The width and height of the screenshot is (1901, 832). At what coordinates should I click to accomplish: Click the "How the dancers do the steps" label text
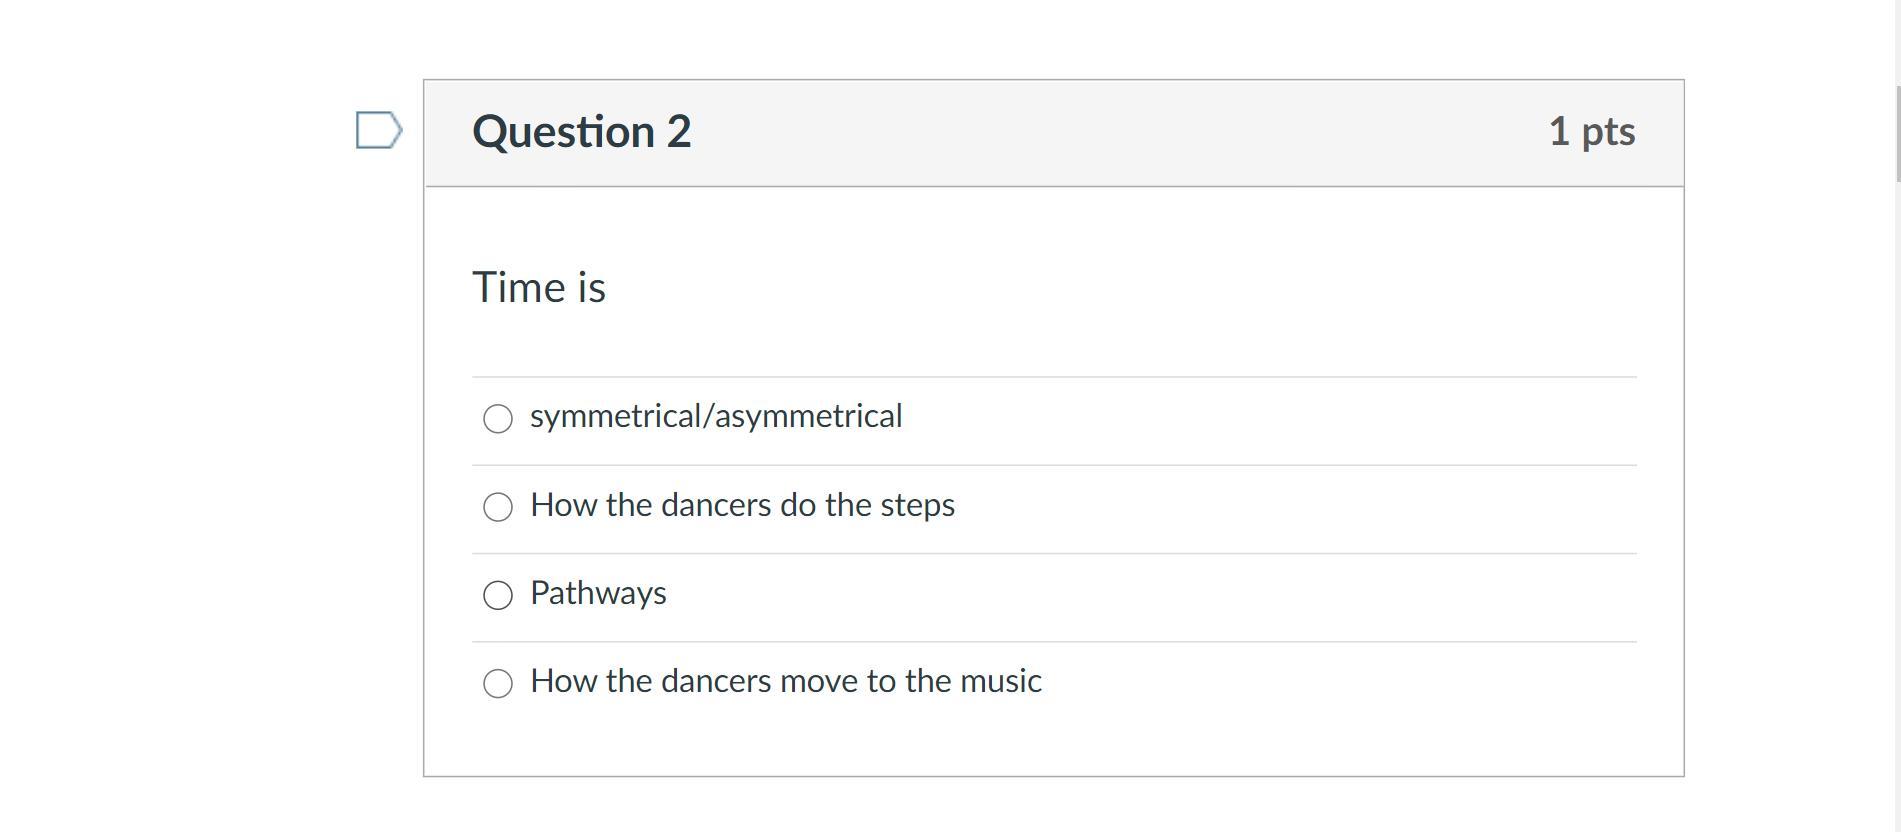tap(742, 505)
